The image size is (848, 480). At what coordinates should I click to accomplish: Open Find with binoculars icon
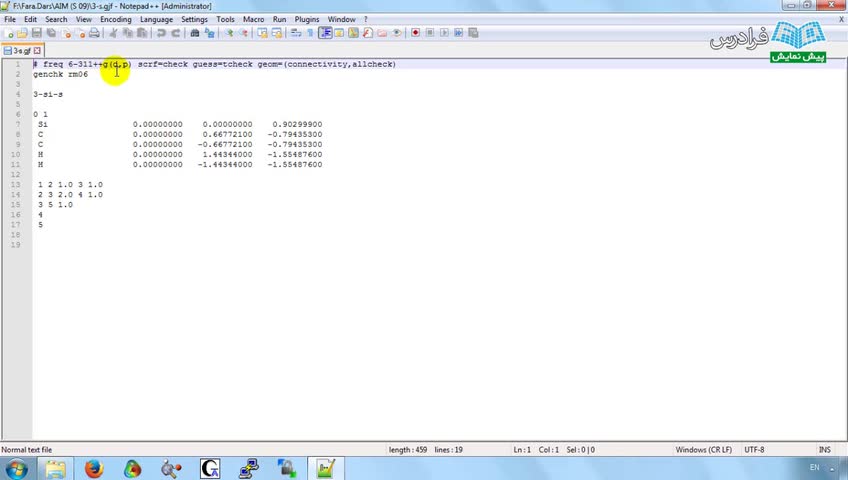[195, 34]
